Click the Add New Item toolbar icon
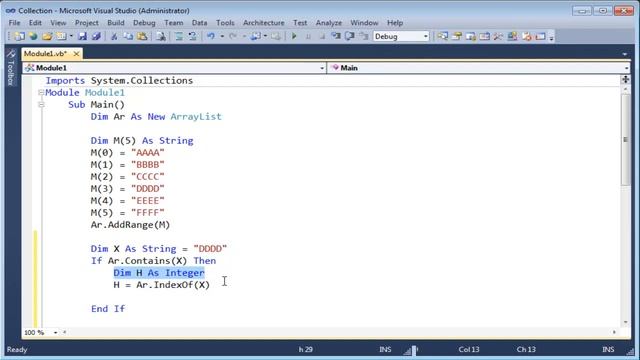The width and height of the screenshot is (640, 360). pos(61,36)
